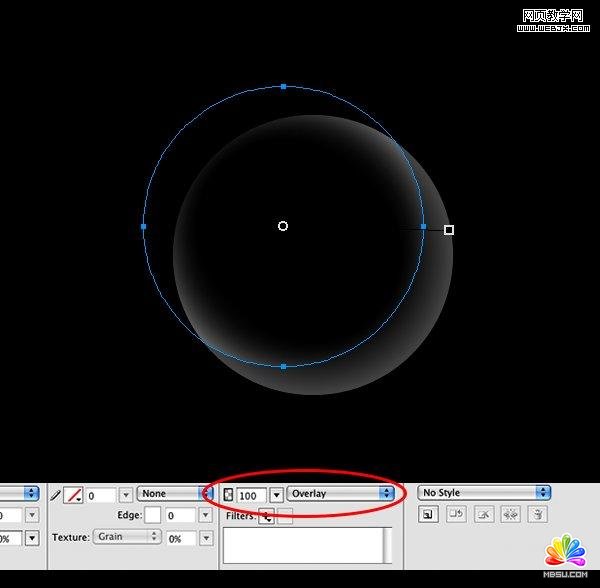Click the opacity icon beside 100
The image size is (600, 588).
[227, 494]
